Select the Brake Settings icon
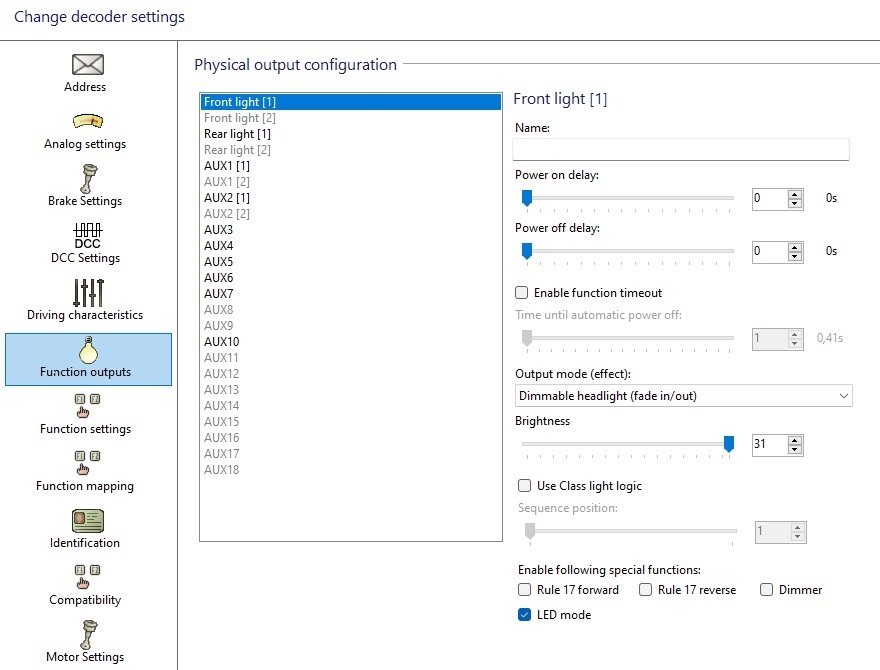 [x=88, y=179]
